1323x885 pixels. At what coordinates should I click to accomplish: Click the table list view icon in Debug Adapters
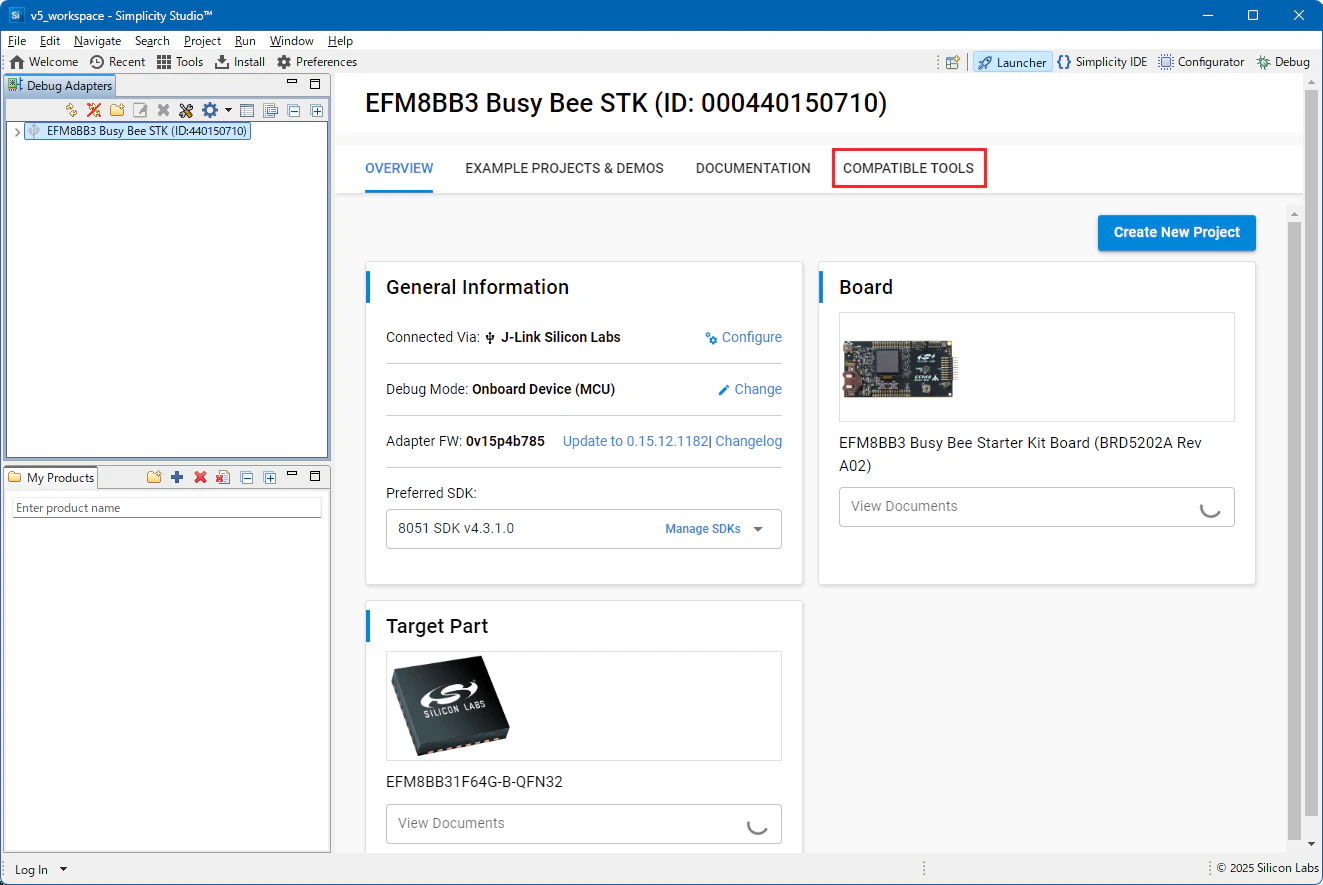[247, 110]
